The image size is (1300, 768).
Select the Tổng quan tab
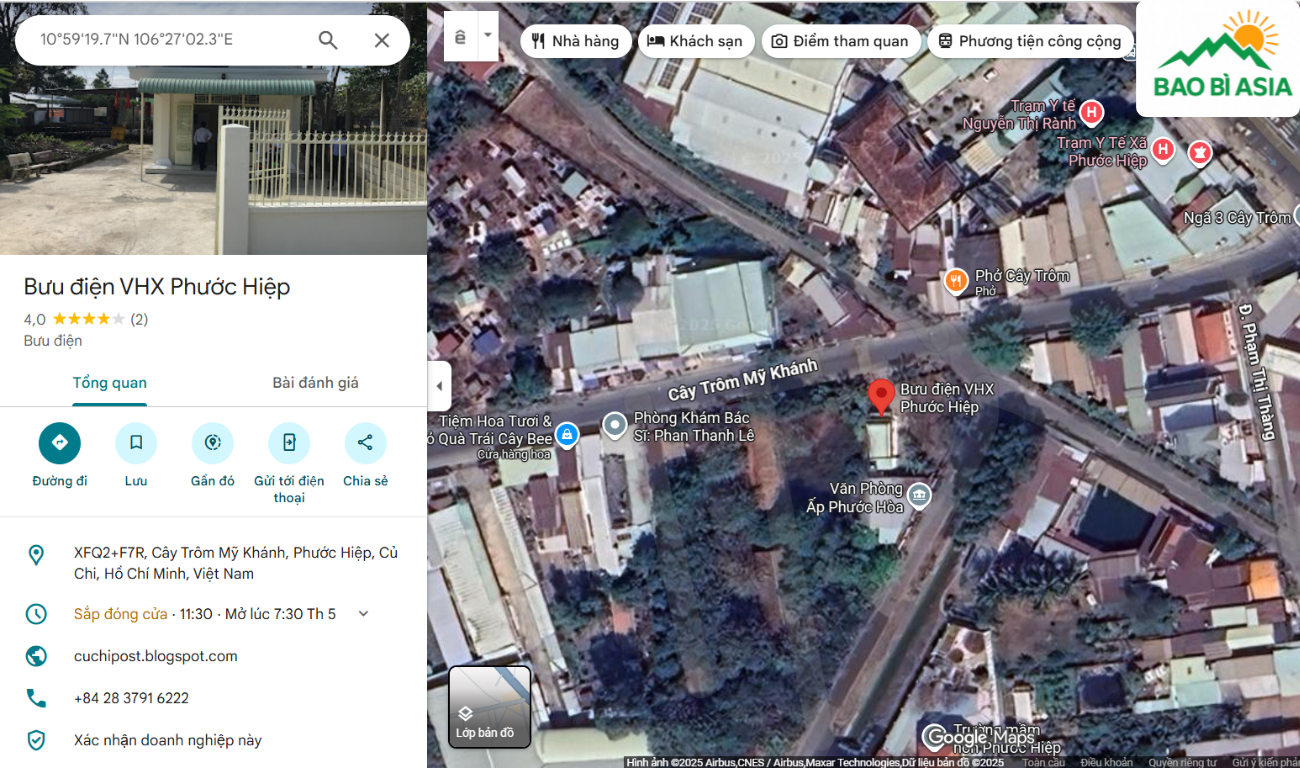coord(109,383)
